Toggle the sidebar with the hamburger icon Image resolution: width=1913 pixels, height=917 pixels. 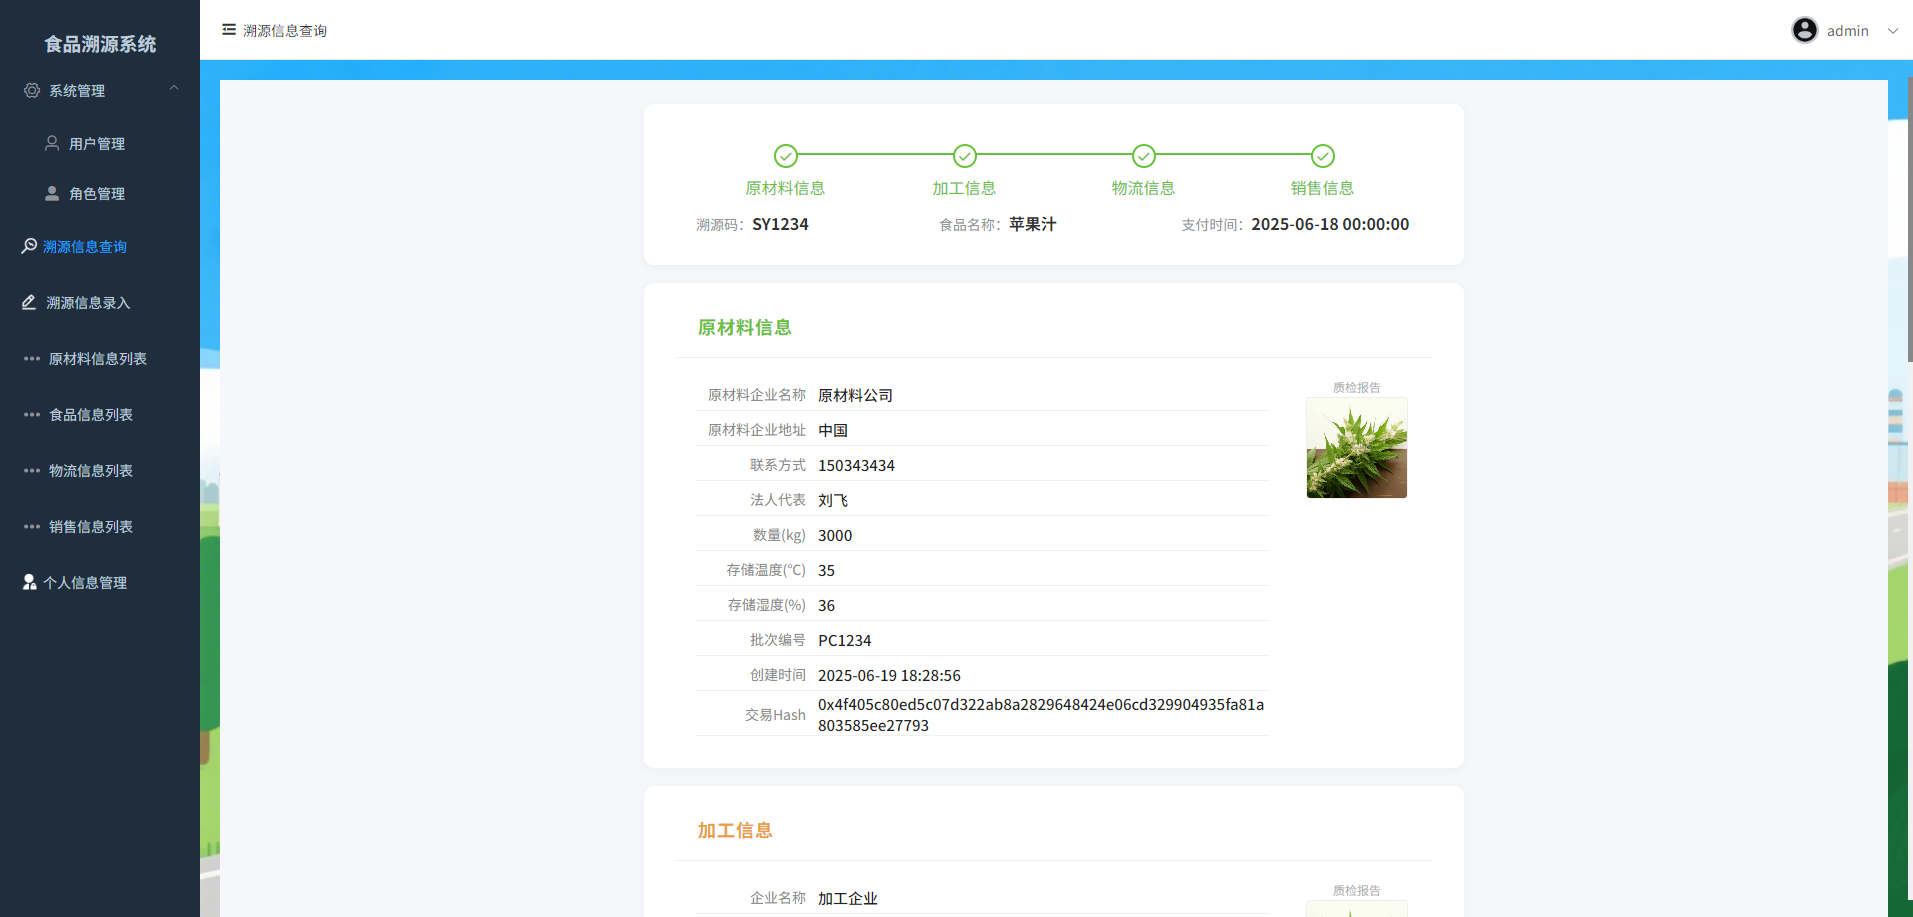coord(229,30)
